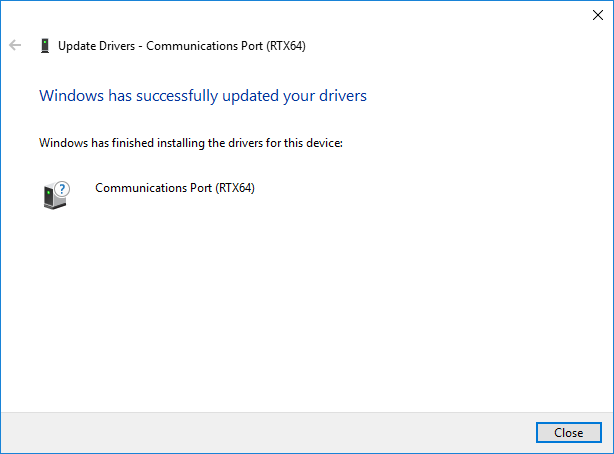Click the green indicator light on large device icon

49,193
